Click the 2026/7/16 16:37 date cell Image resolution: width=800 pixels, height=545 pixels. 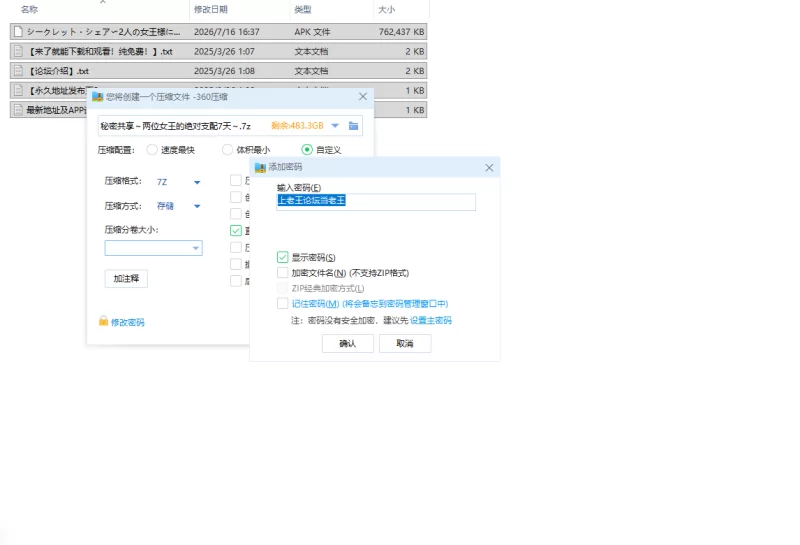click(227, 32)
